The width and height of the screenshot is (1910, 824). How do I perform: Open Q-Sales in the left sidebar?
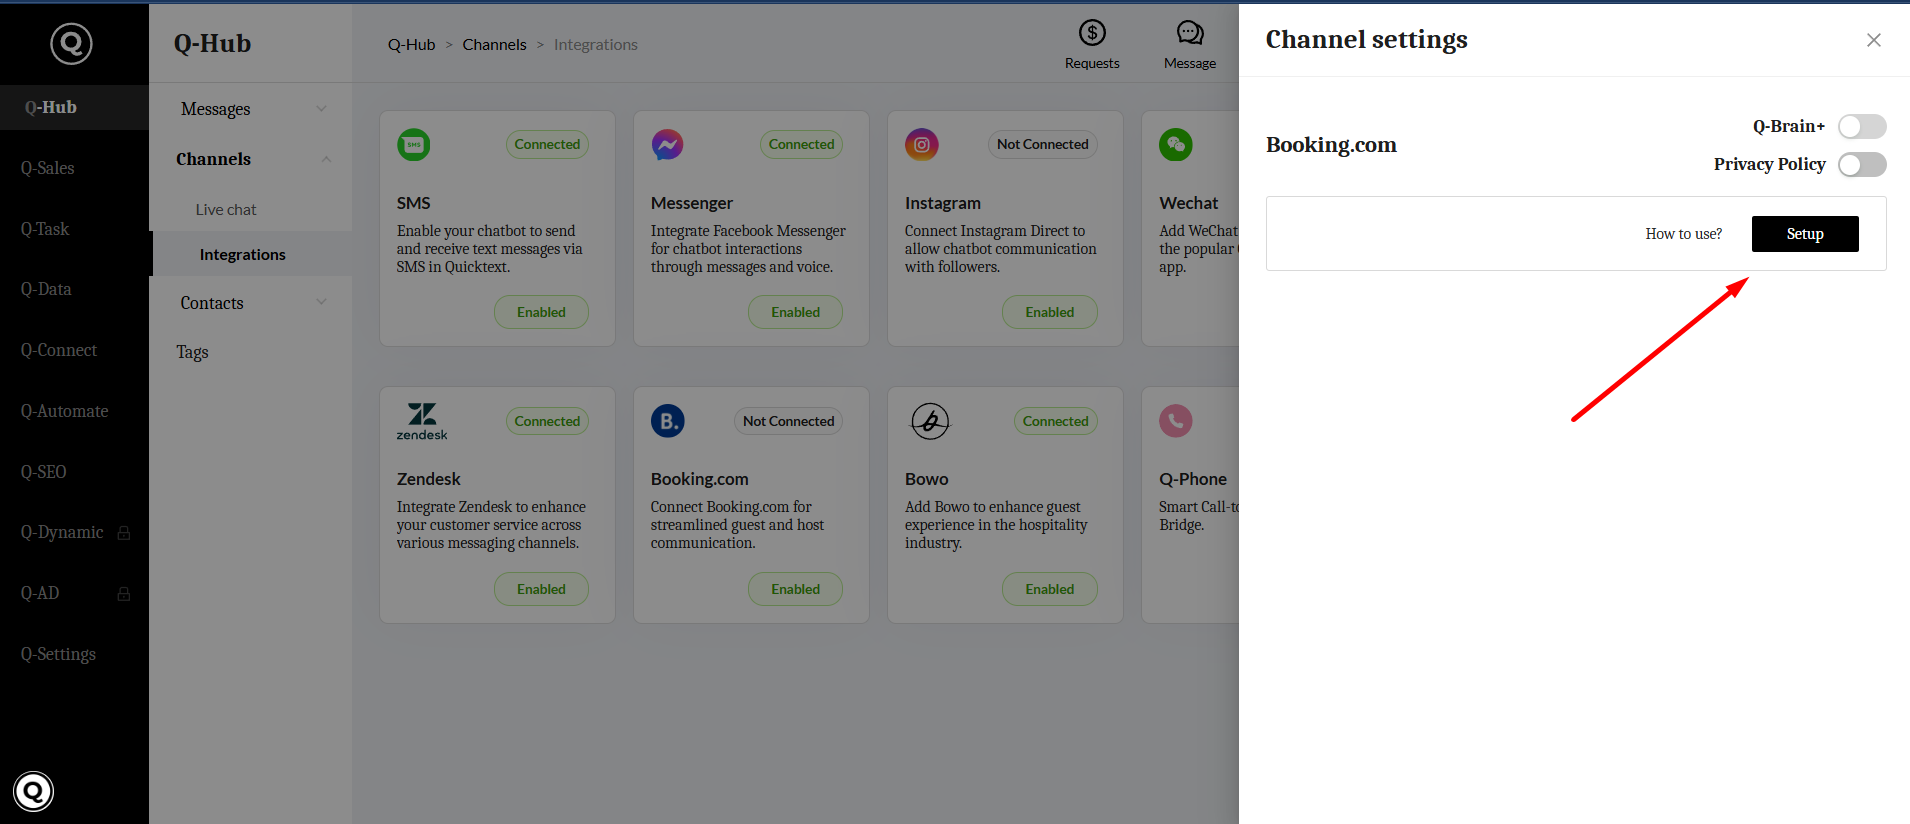(48, 168)
